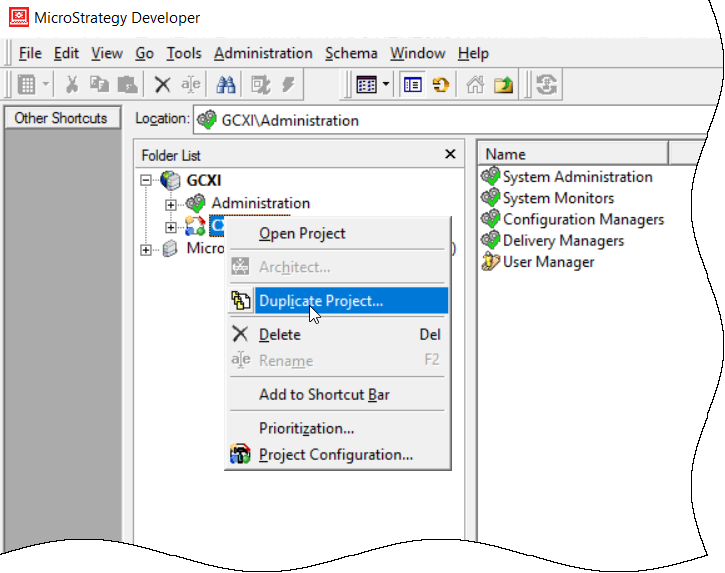The height and width of the screenshot is (573, 725).
Task: Click the Home icon in toolbar
Action: click(x=476, y=85)
